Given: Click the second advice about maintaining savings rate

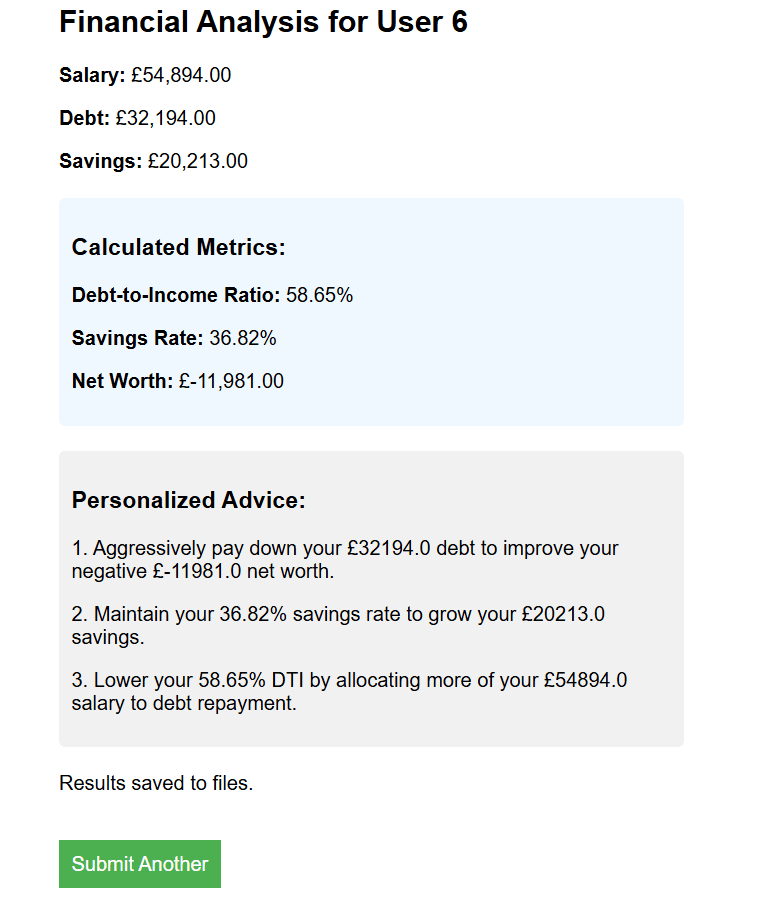Looking at the screenshot, I should pos(338,625).
